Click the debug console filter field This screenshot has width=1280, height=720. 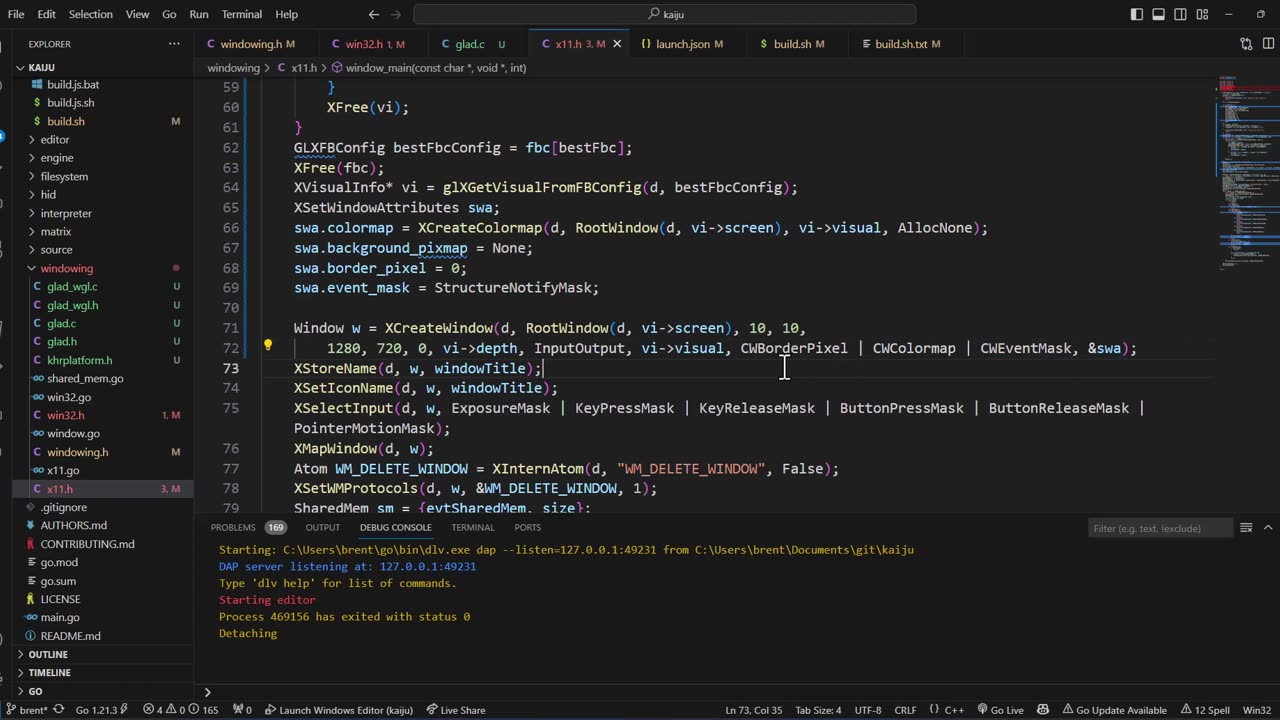[x=1158, y=528]
